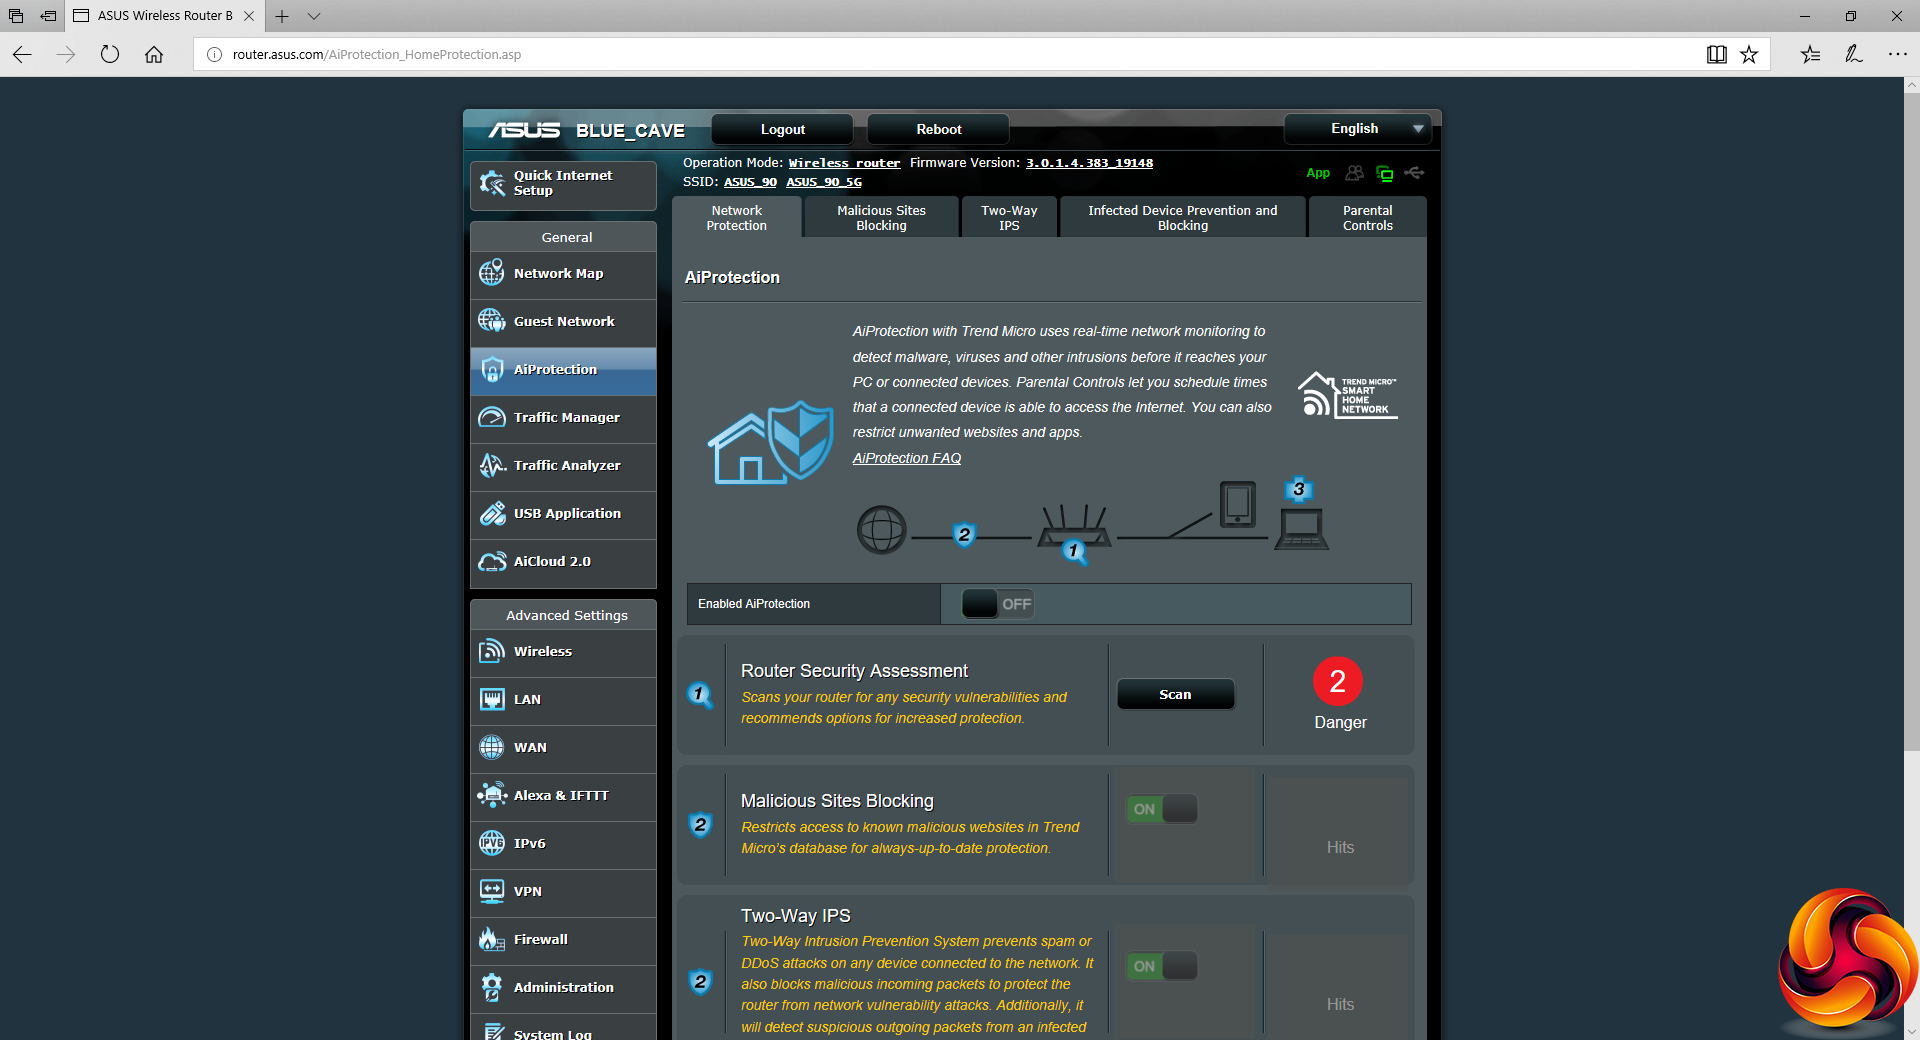This screenshot has height=1040, width=1920.
Task: Go to Guest Network settings
Action: [563, 322]
